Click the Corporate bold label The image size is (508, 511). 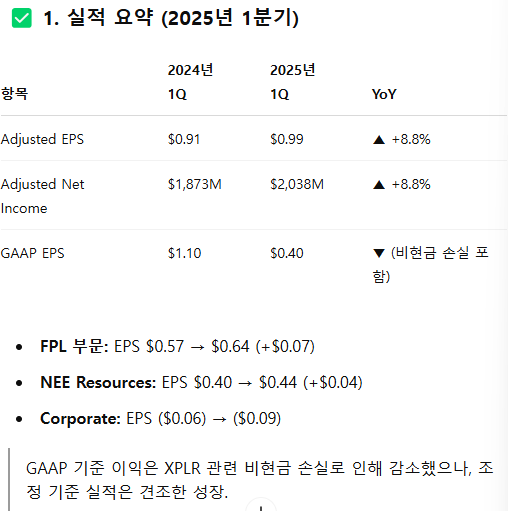coord(80,418)
